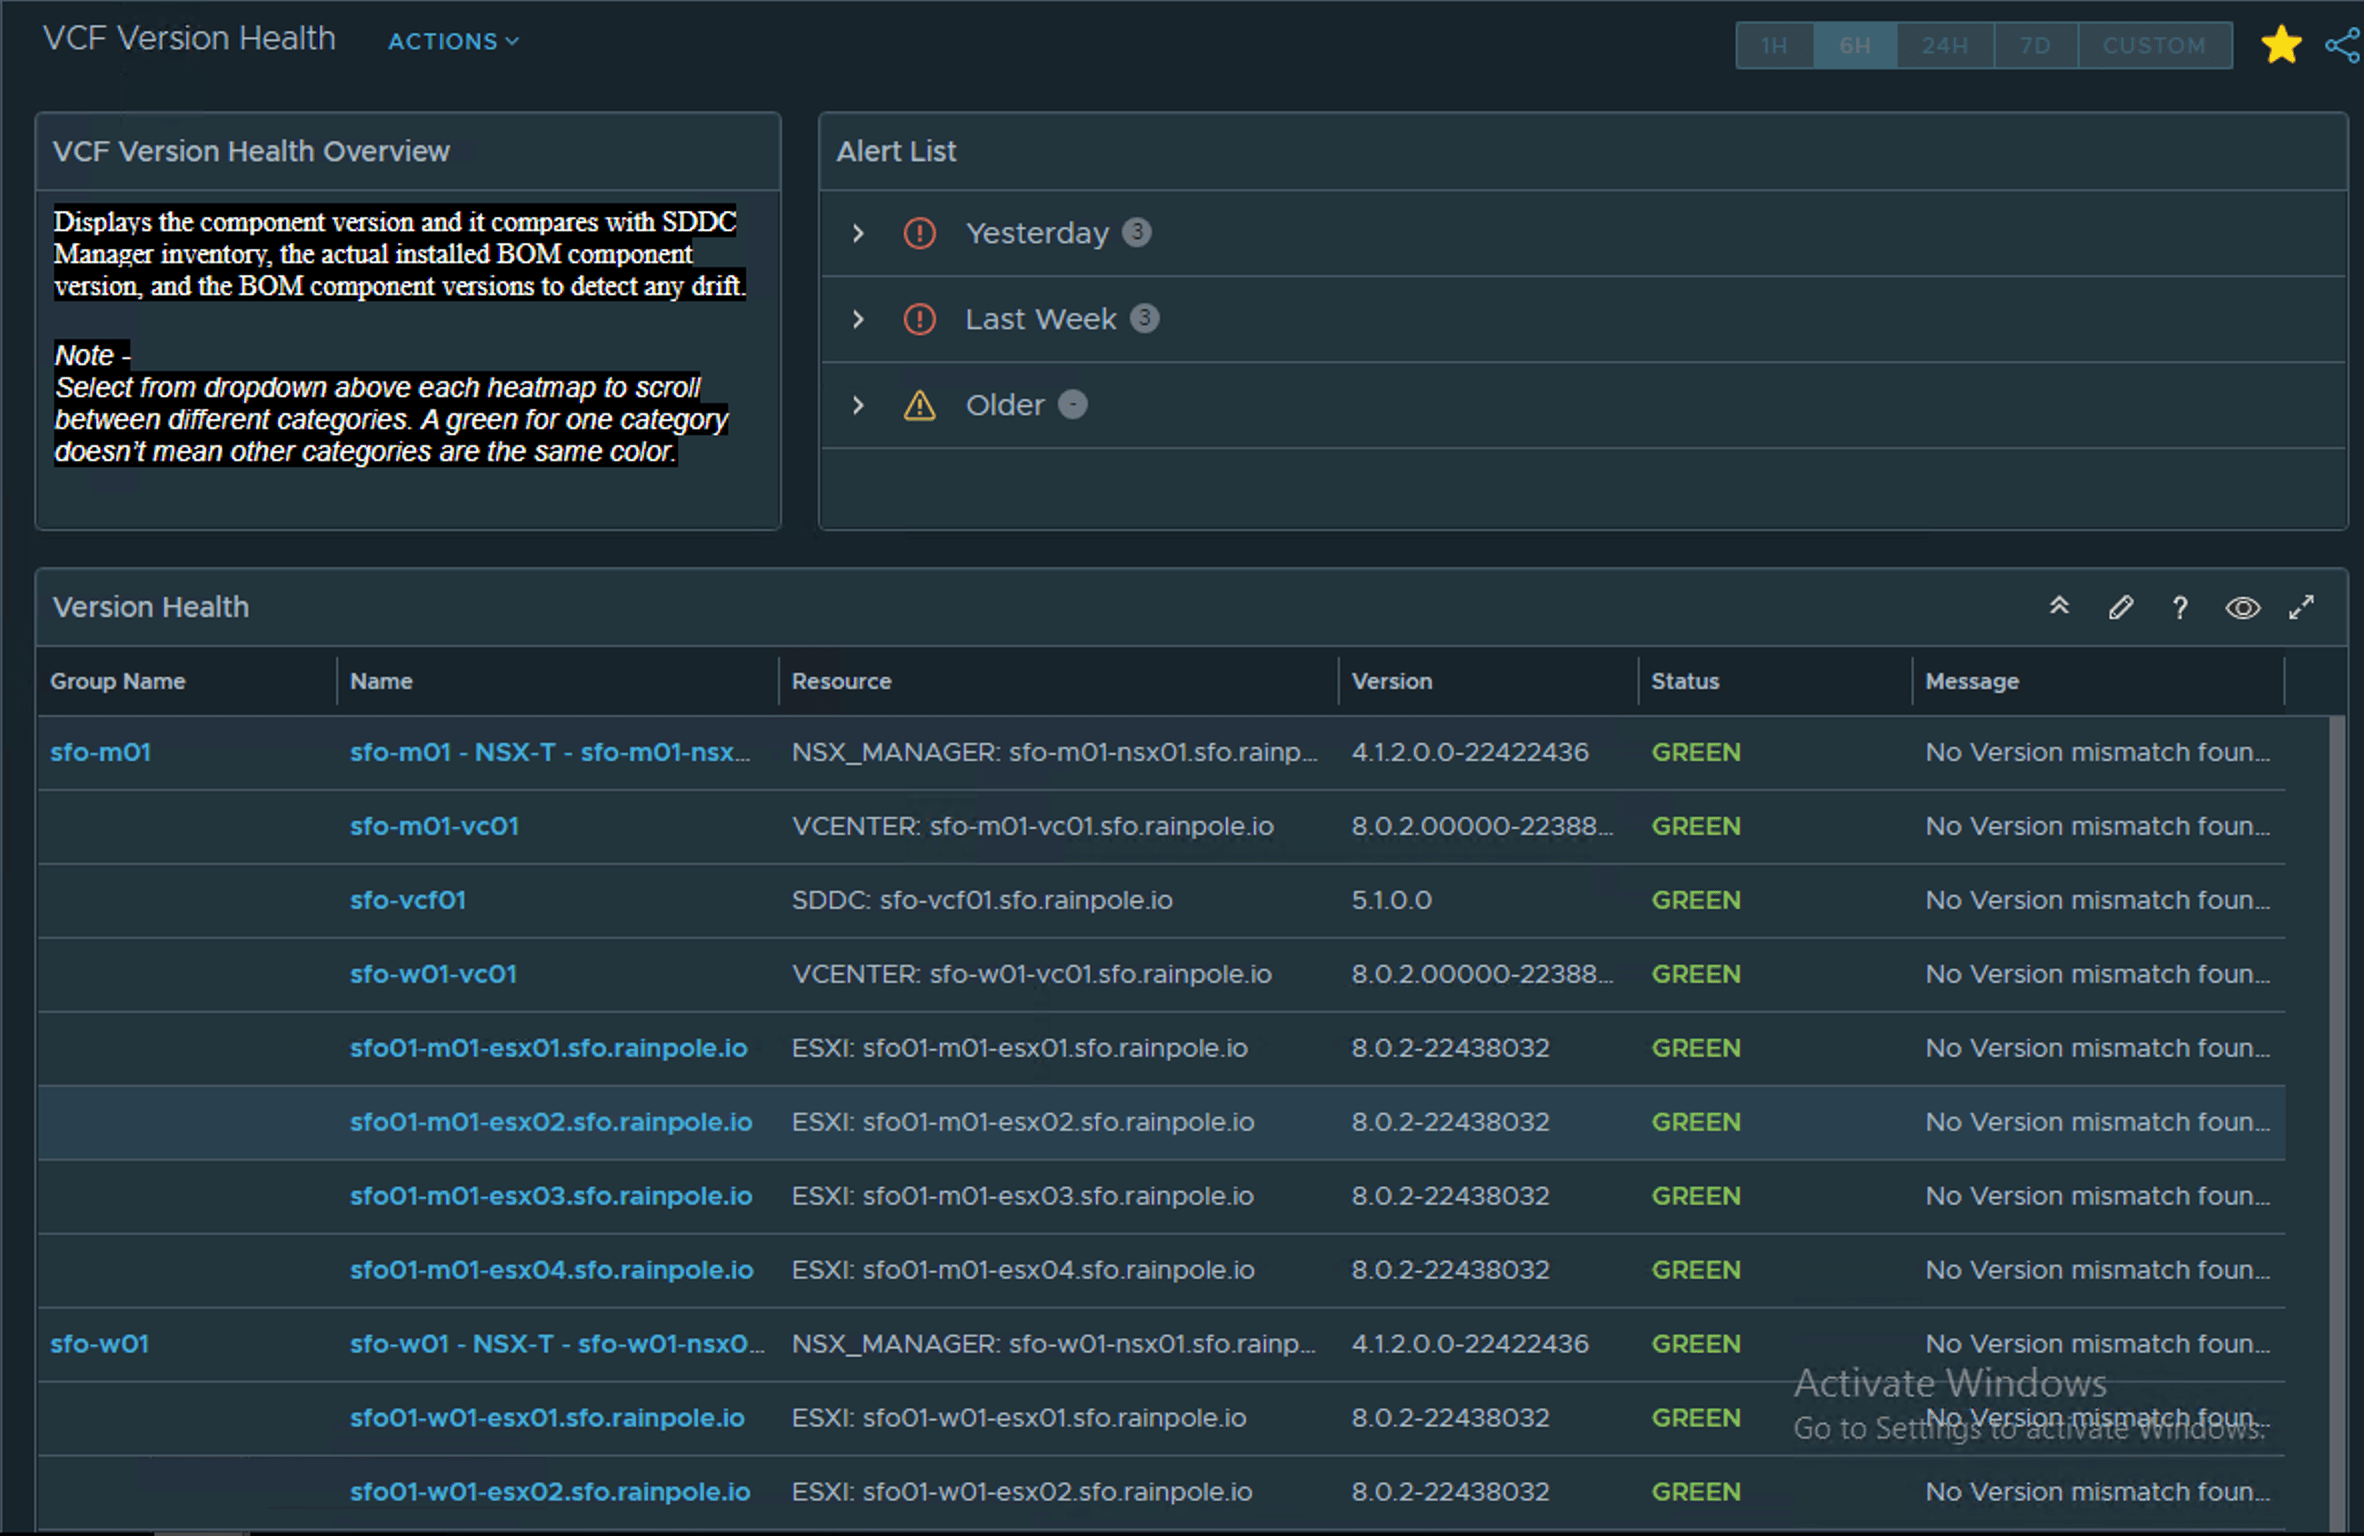2364x1536 pixels.
Task: Expand the Yesterday alert group
Action: tap(858, 233)
